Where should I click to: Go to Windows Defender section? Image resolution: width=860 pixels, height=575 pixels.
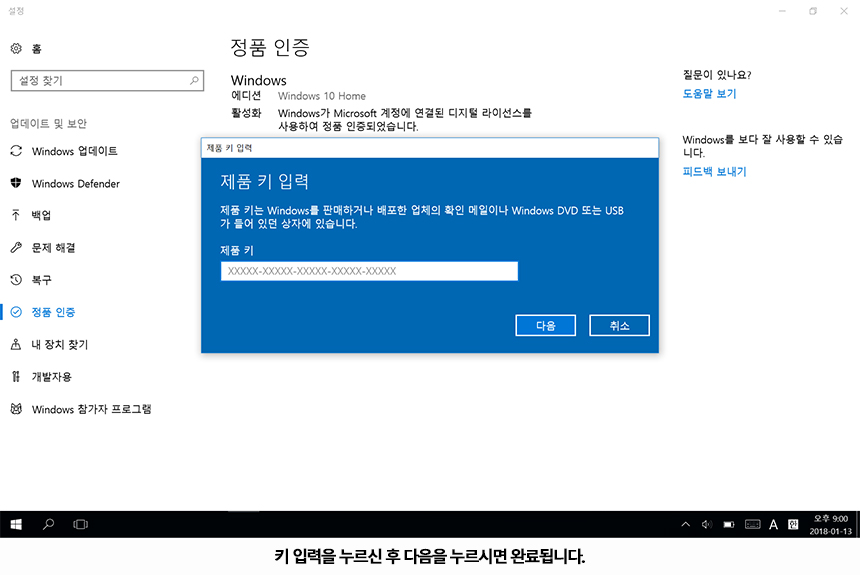click(76, 183)
